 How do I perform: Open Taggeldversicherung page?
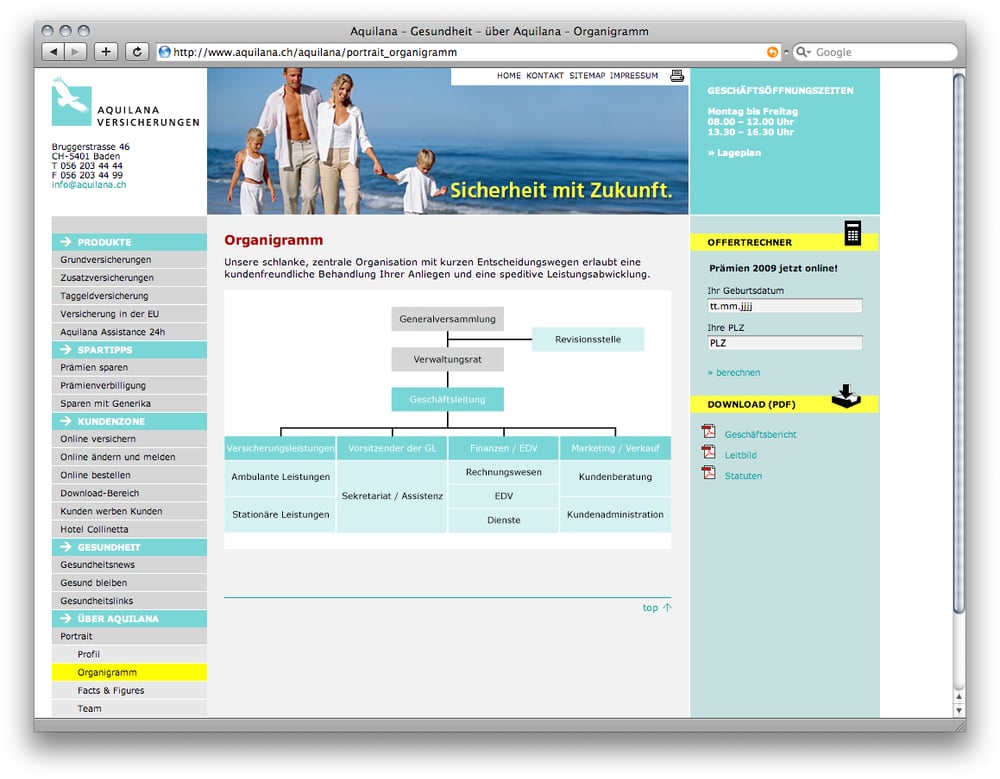[129, 296]
